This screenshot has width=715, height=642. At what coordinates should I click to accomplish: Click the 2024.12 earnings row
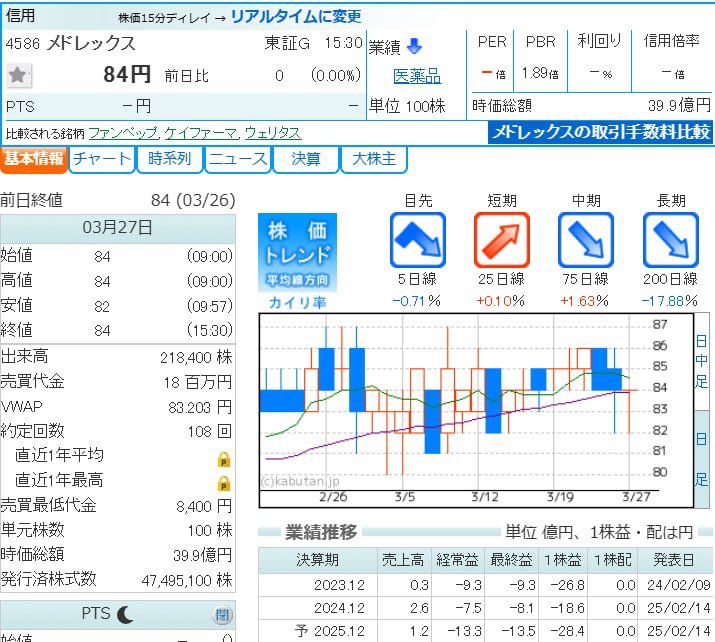click(x=485, y=608)
